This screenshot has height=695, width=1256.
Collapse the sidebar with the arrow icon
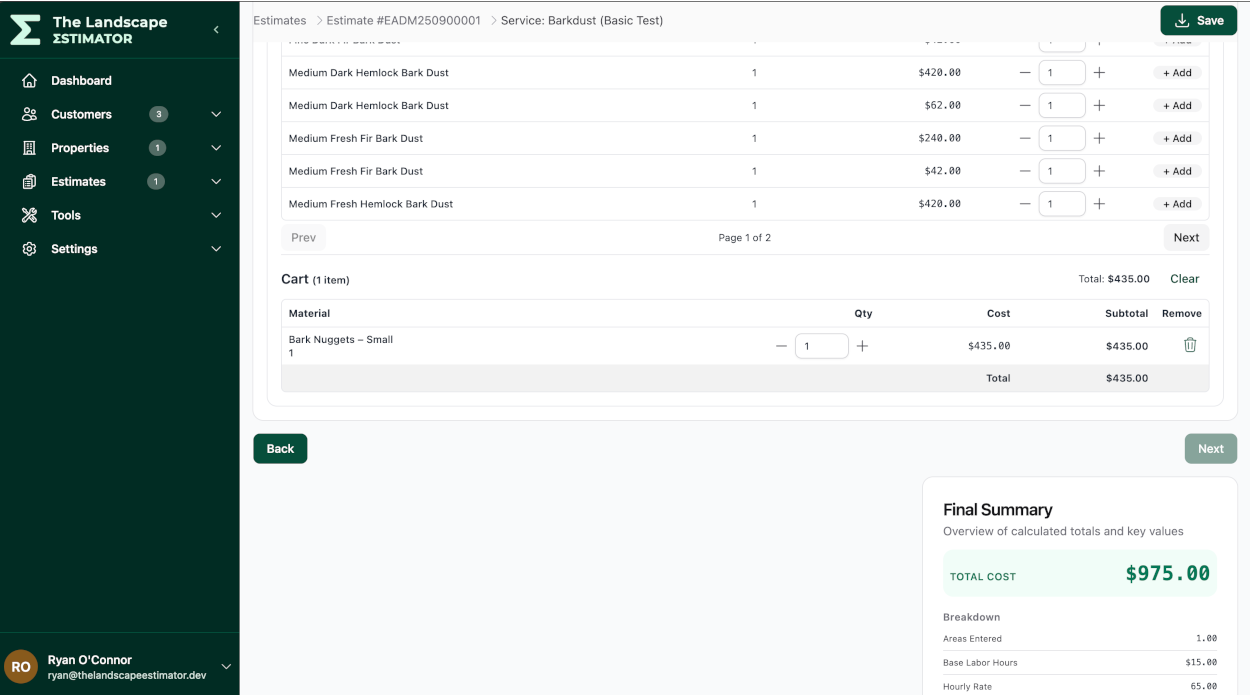pos(215,29)
